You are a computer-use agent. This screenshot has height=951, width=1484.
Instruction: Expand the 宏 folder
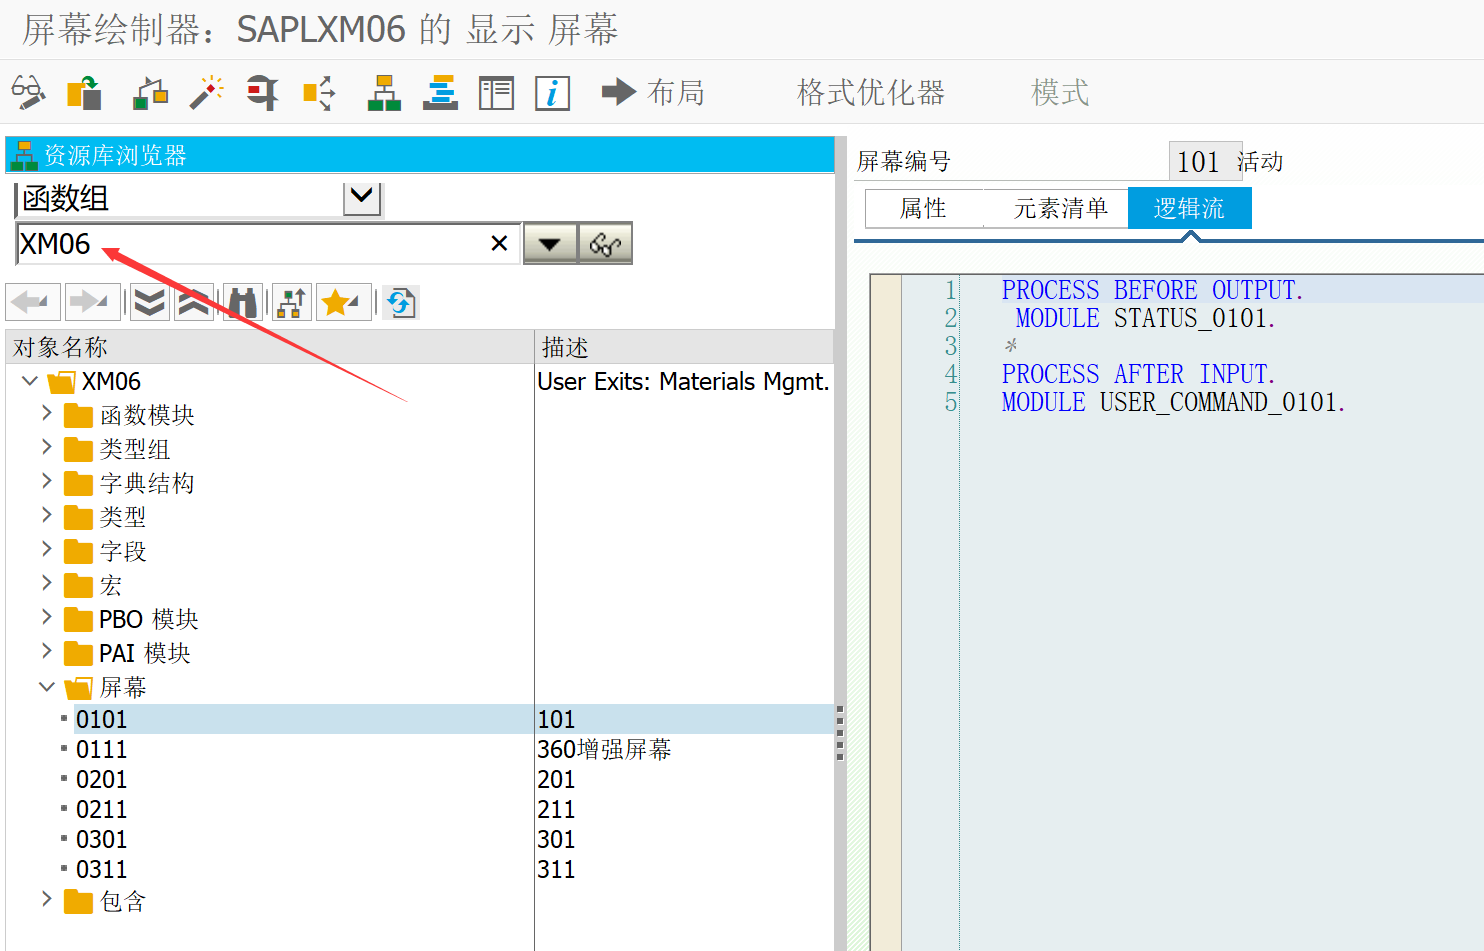pos(46,583)
